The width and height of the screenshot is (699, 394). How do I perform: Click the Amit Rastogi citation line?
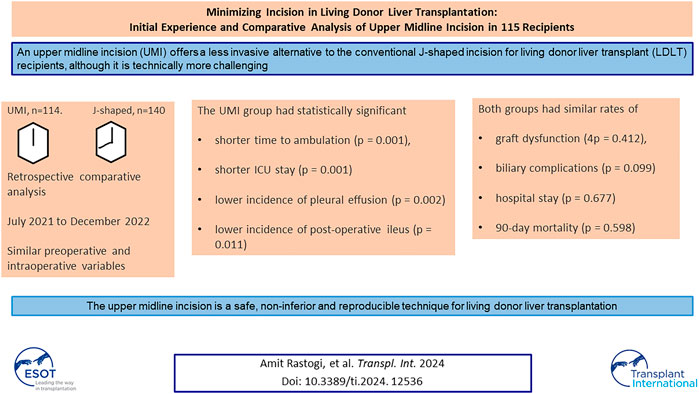(x=352, y=363)
